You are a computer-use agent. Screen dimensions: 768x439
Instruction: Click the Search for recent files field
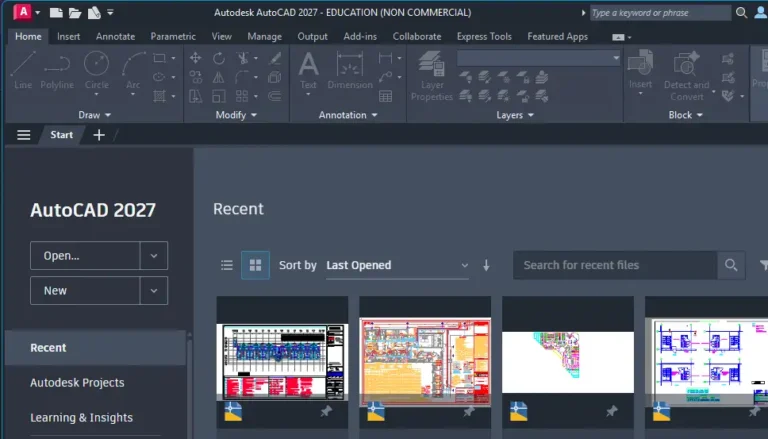point(616,265)
